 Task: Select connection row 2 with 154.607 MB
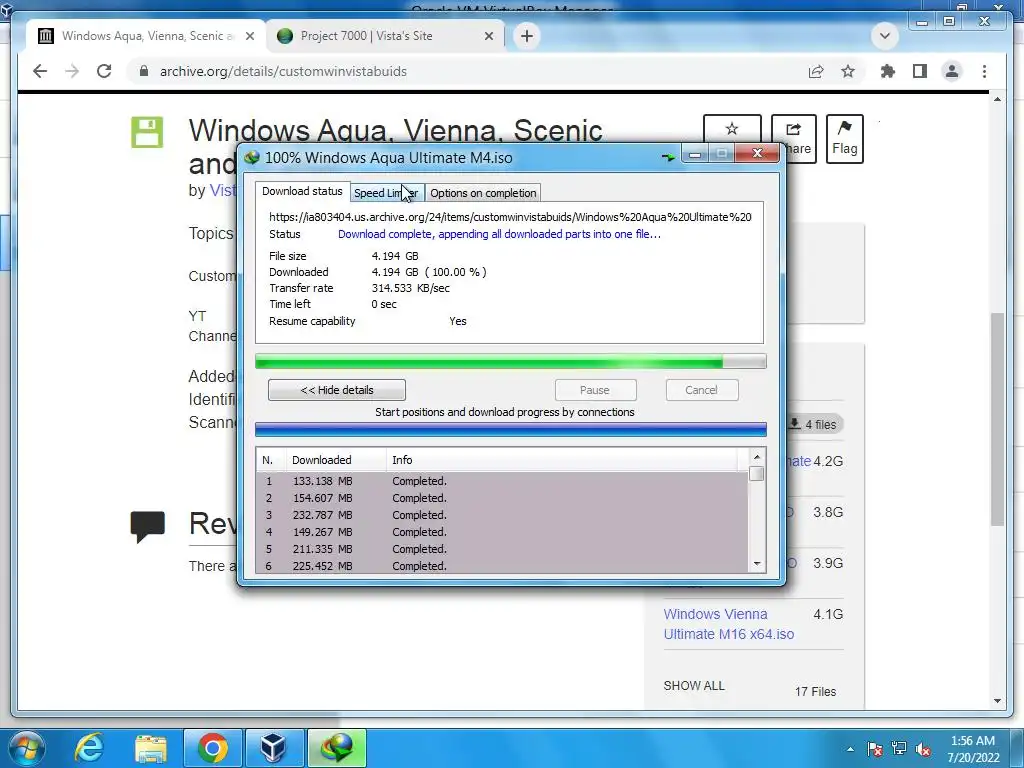[502, 498]
